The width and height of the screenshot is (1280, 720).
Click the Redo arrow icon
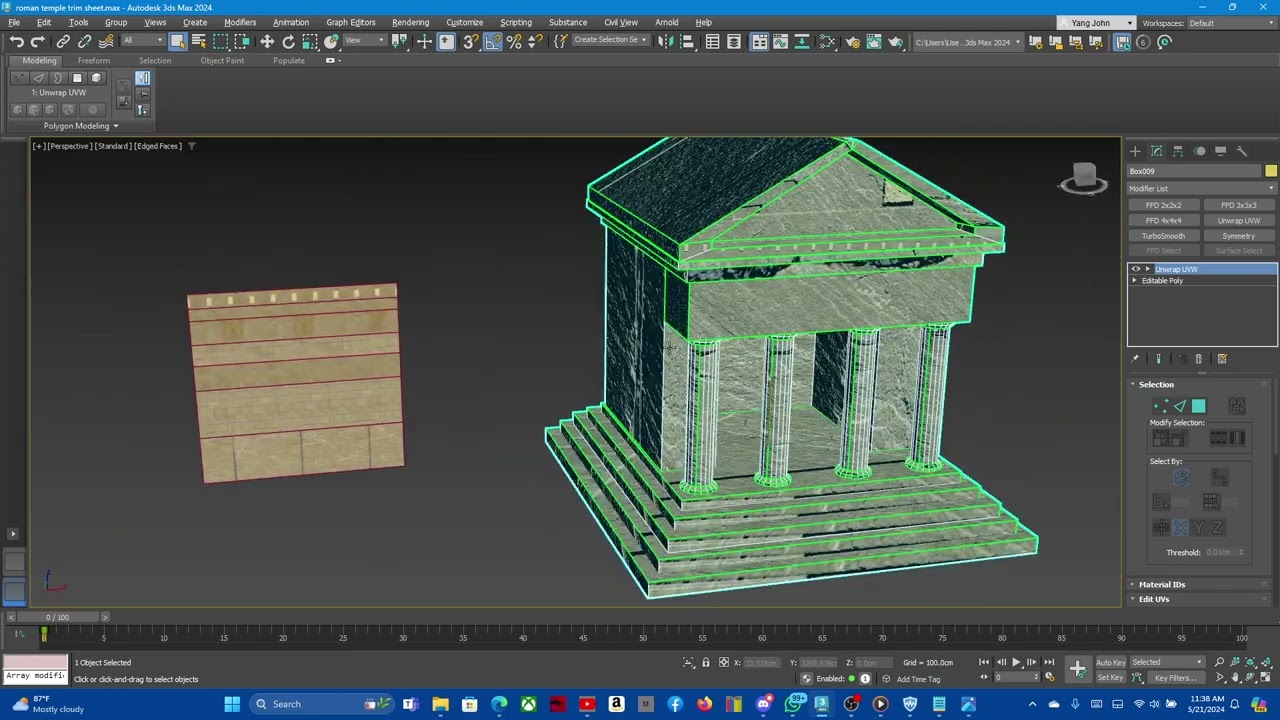click(x=38, y=41)
